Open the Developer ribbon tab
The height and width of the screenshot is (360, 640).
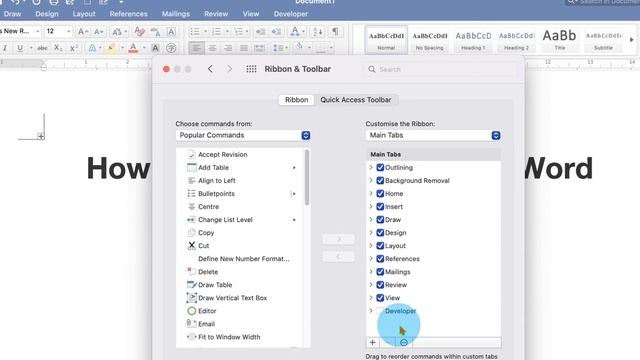tap(291, 14)
